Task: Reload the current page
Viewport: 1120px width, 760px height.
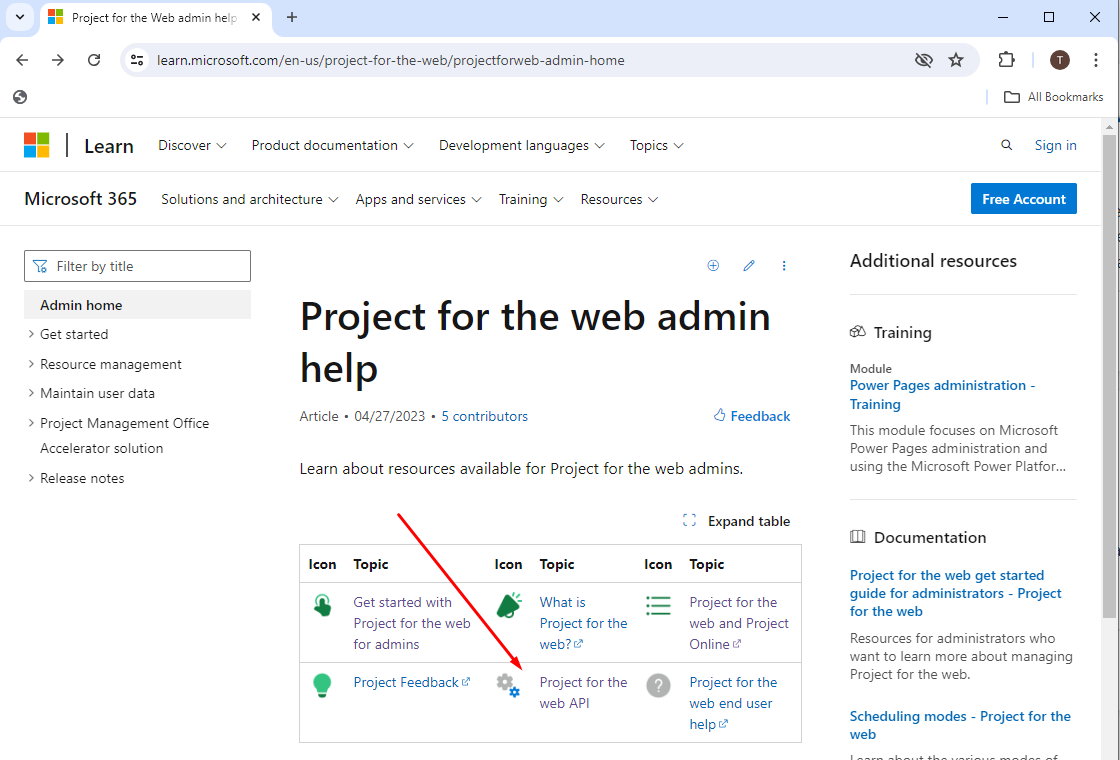Action: point(94,60)
